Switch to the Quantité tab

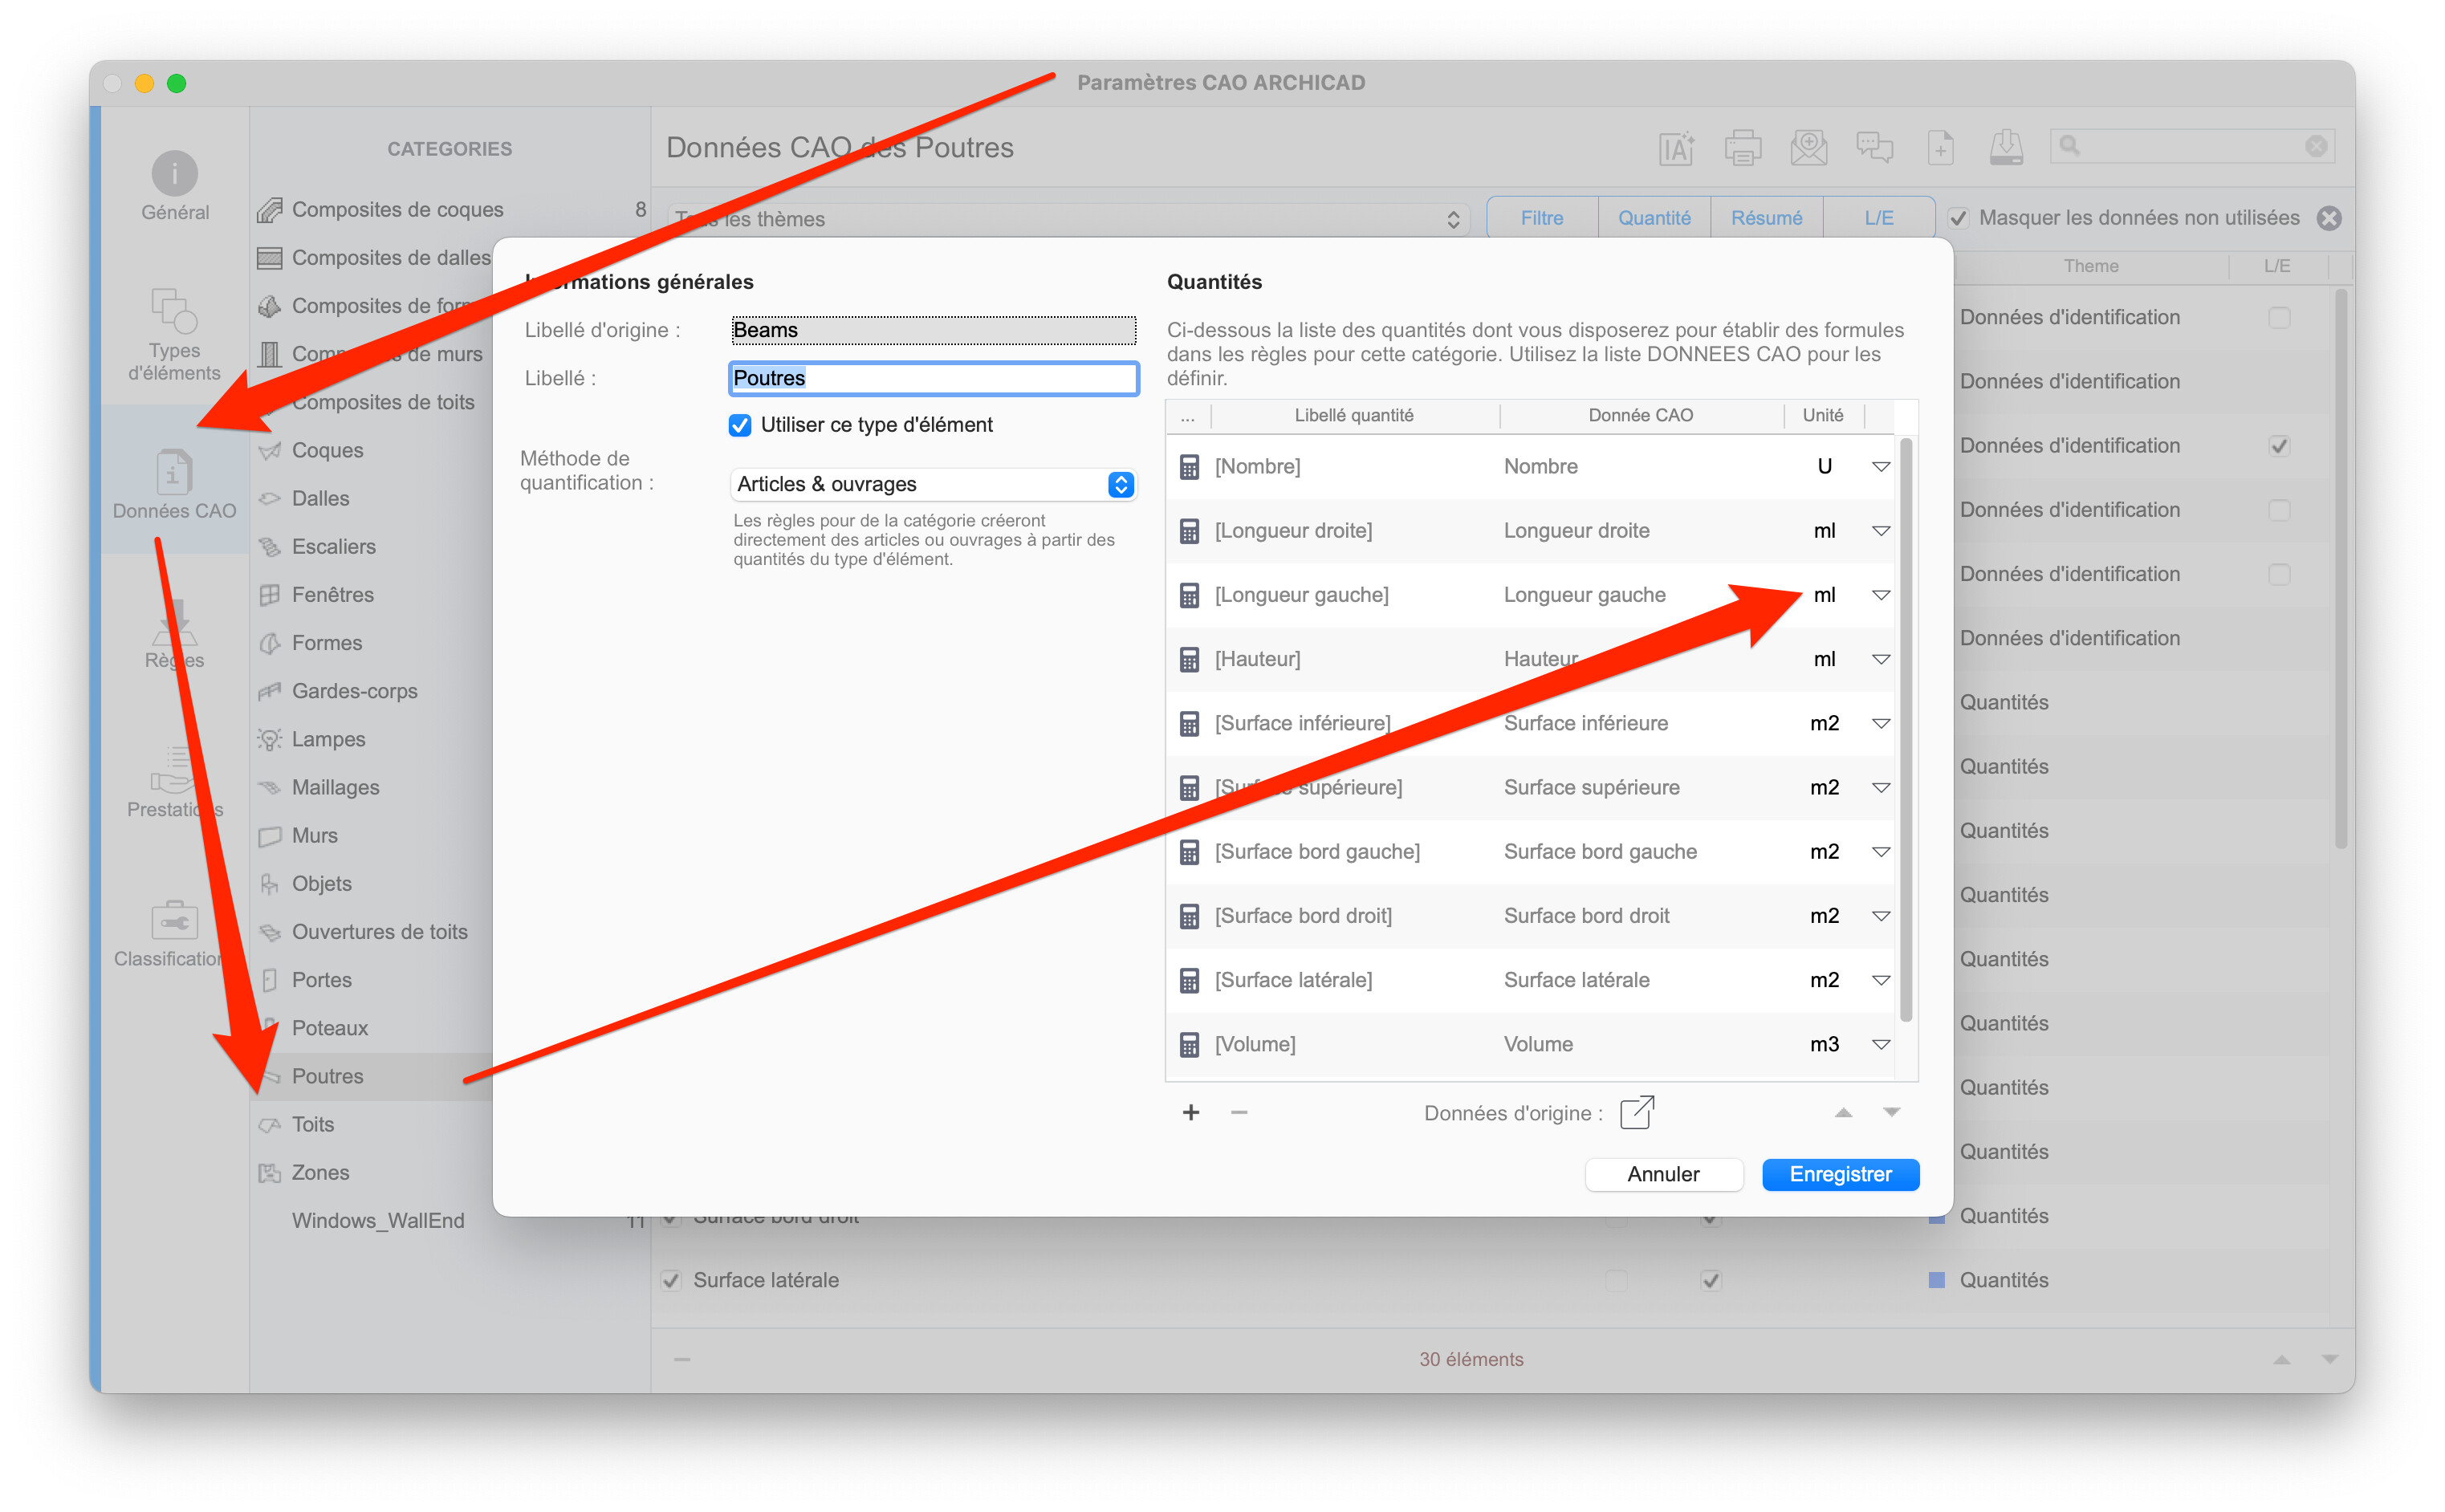(1654, 218)
